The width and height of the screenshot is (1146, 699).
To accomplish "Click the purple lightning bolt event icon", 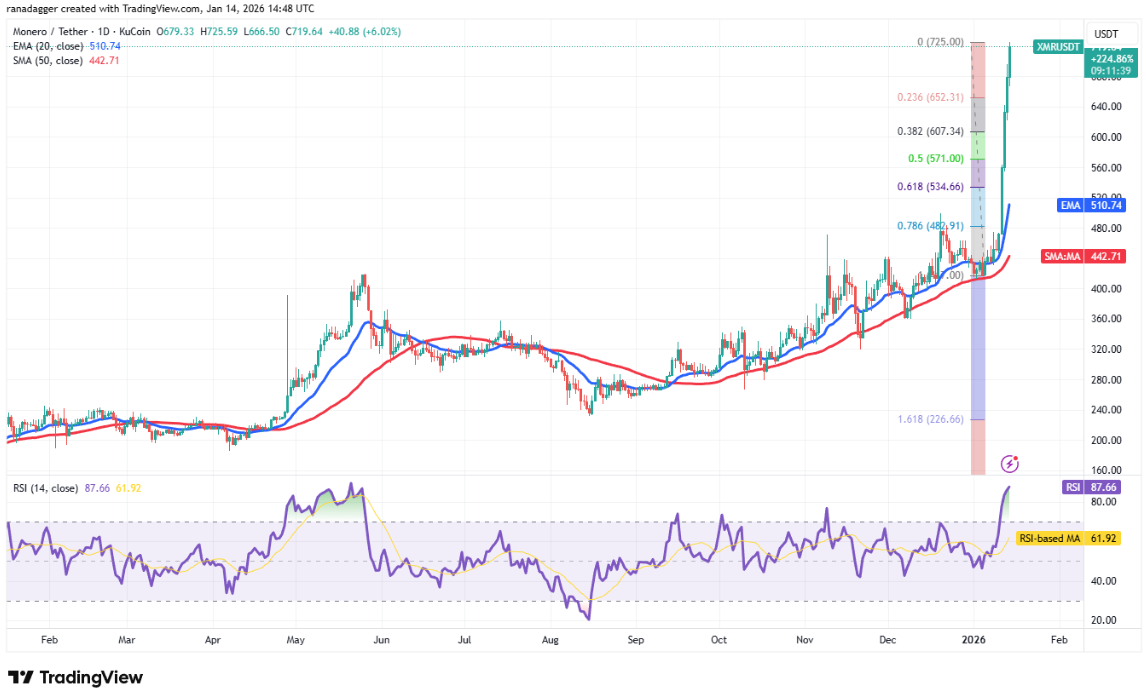I will click(x=1010, y=463).
